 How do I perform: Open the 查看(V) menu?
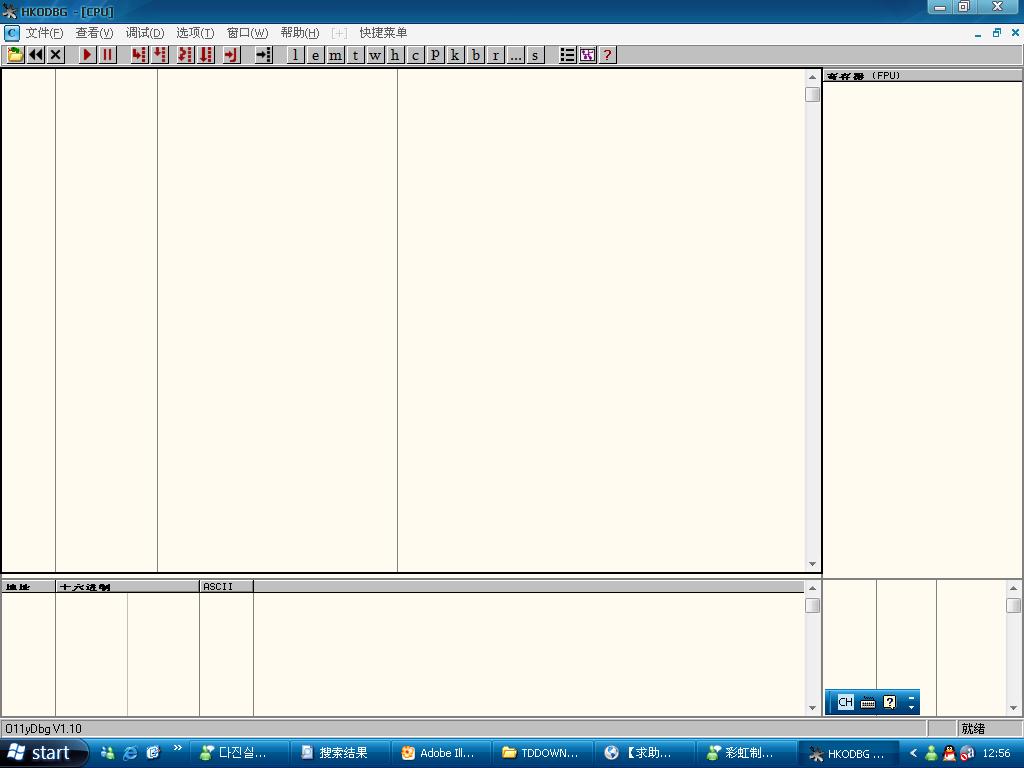(94, 33)
